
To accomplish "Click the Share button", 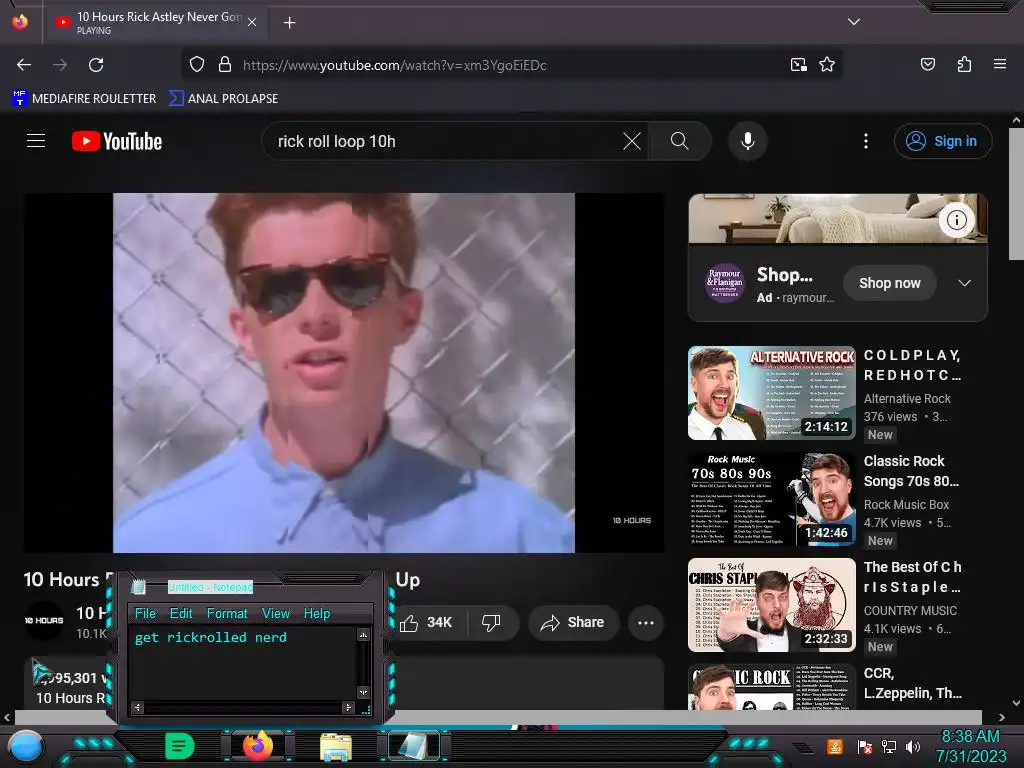I will click(x=573, y=622).
